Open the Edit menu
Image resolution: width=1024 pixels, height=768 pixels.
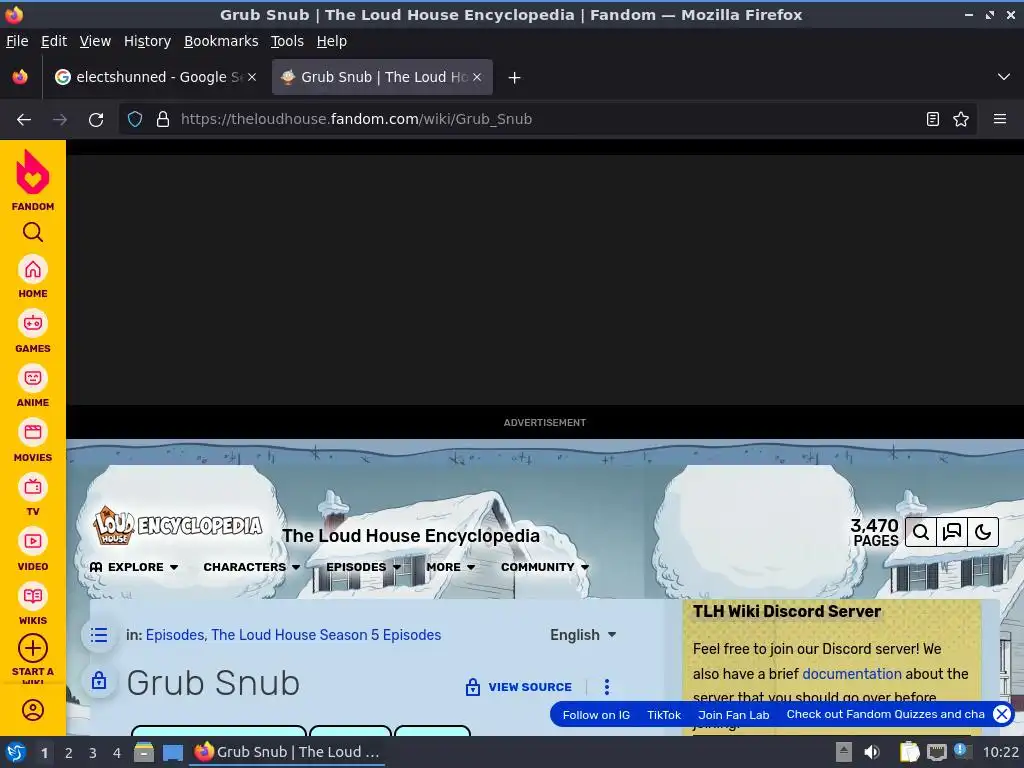[x=54, y=41]
